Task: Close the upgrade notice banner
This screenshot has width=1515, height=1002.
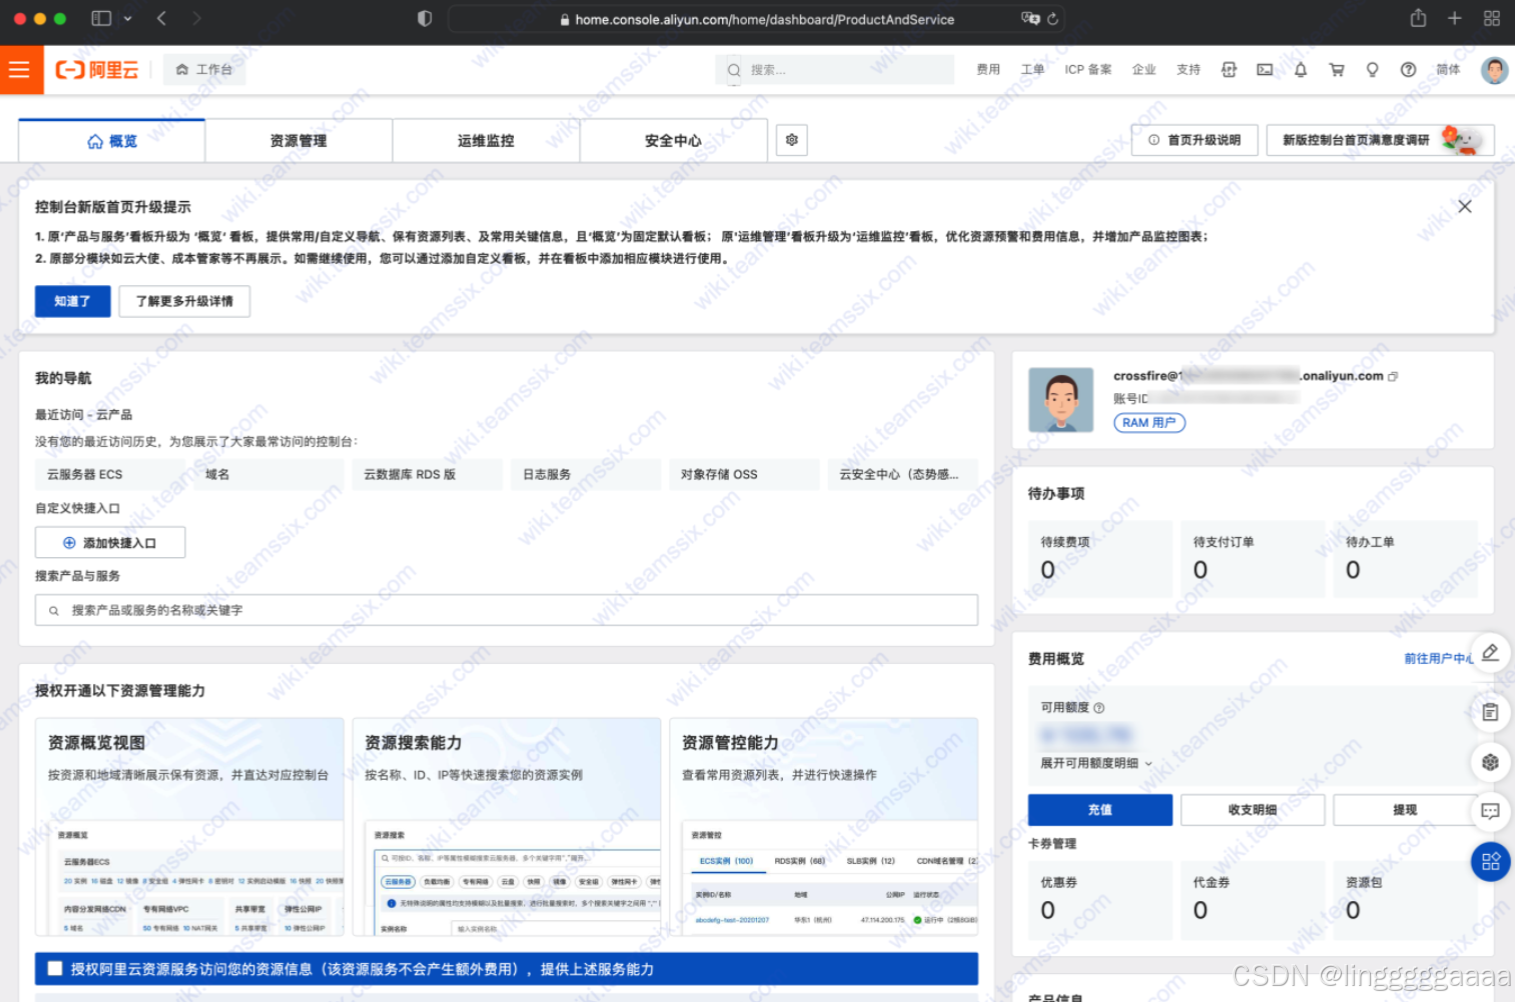Action: [x=1465, y=206]
